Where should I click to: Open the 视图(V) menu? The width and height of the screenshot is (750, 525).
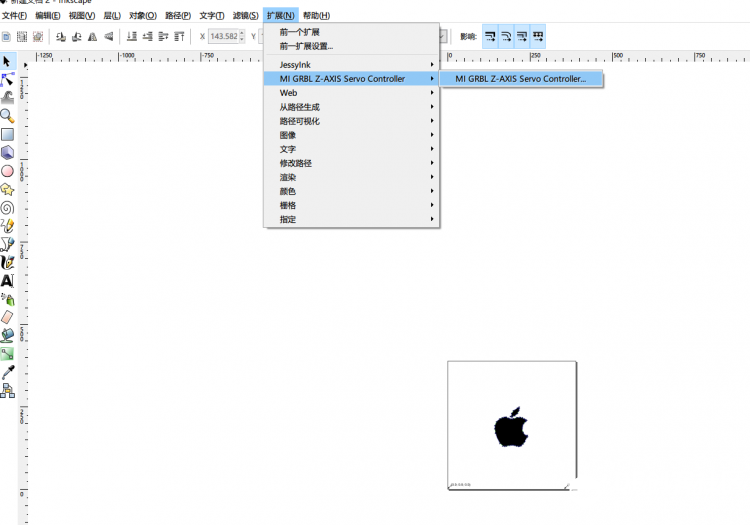pyautogui.click(x=82, y=15)
